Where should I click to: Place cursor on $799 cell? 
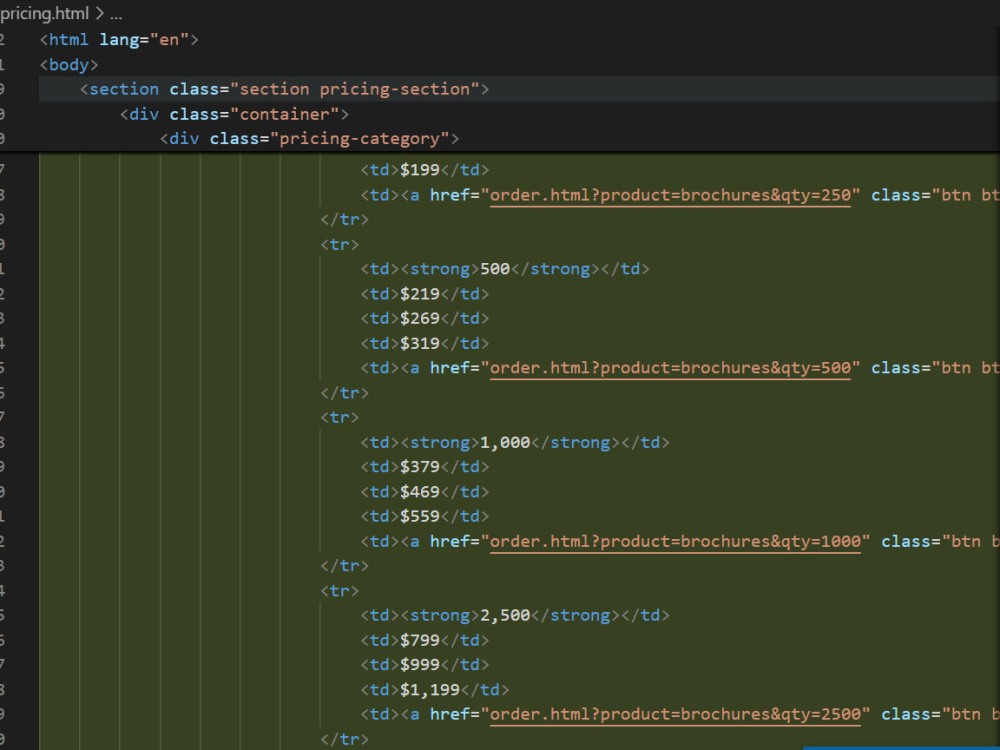point(425,640)
